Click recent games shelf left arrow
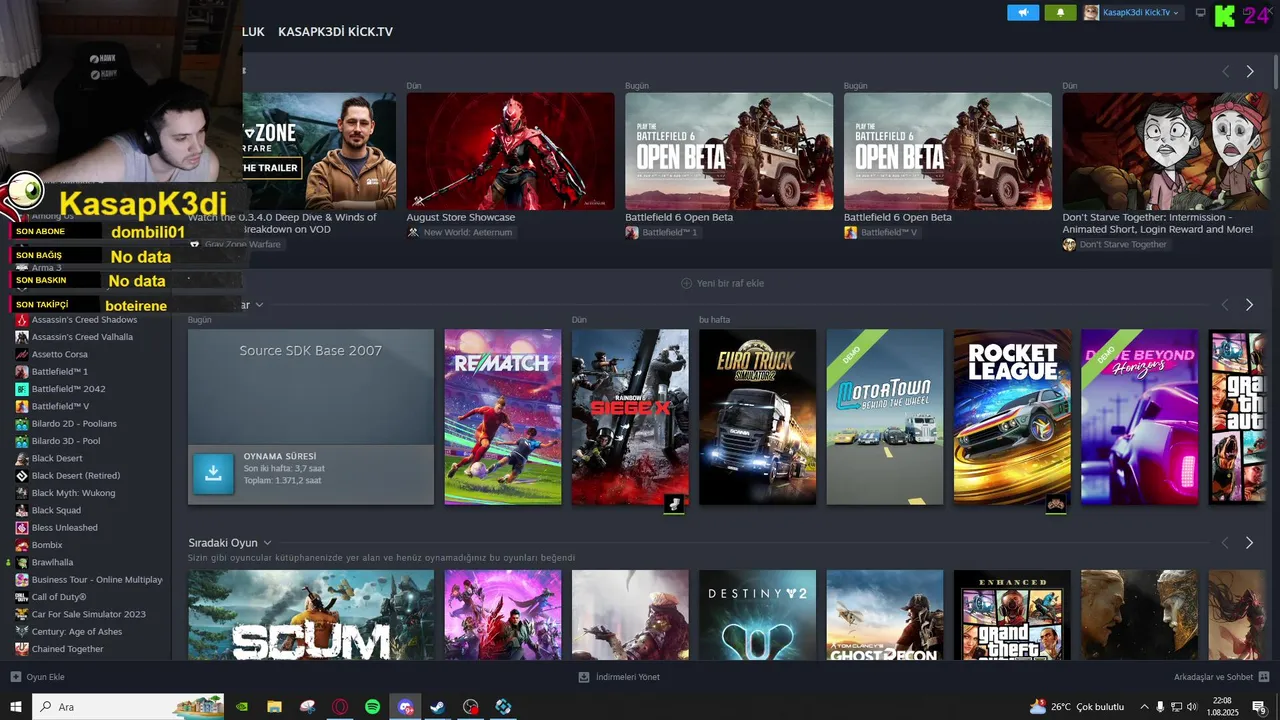 click(x=1225, y=304)
